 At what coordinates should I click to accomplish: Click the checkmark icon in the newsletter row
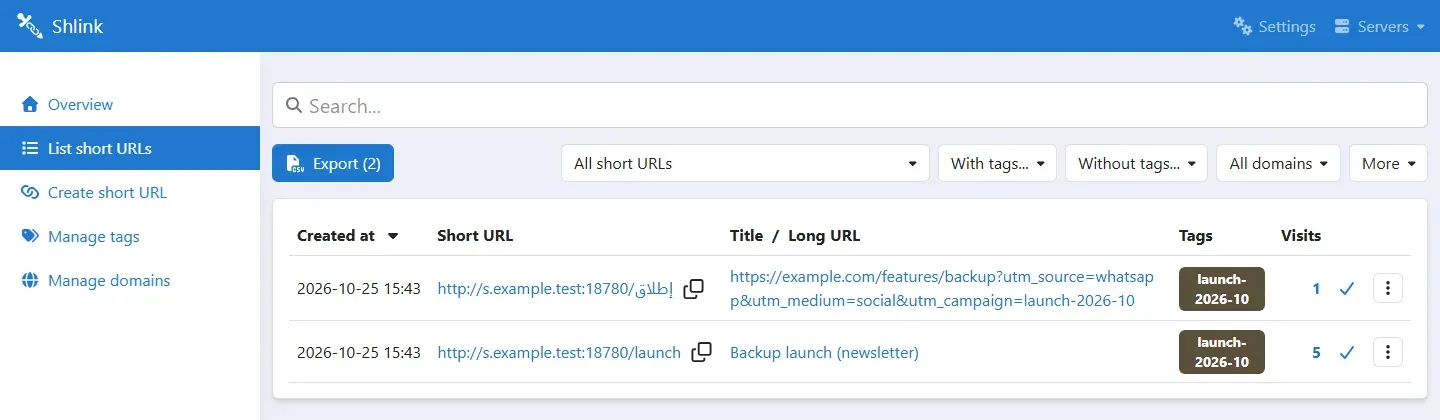1346,352
